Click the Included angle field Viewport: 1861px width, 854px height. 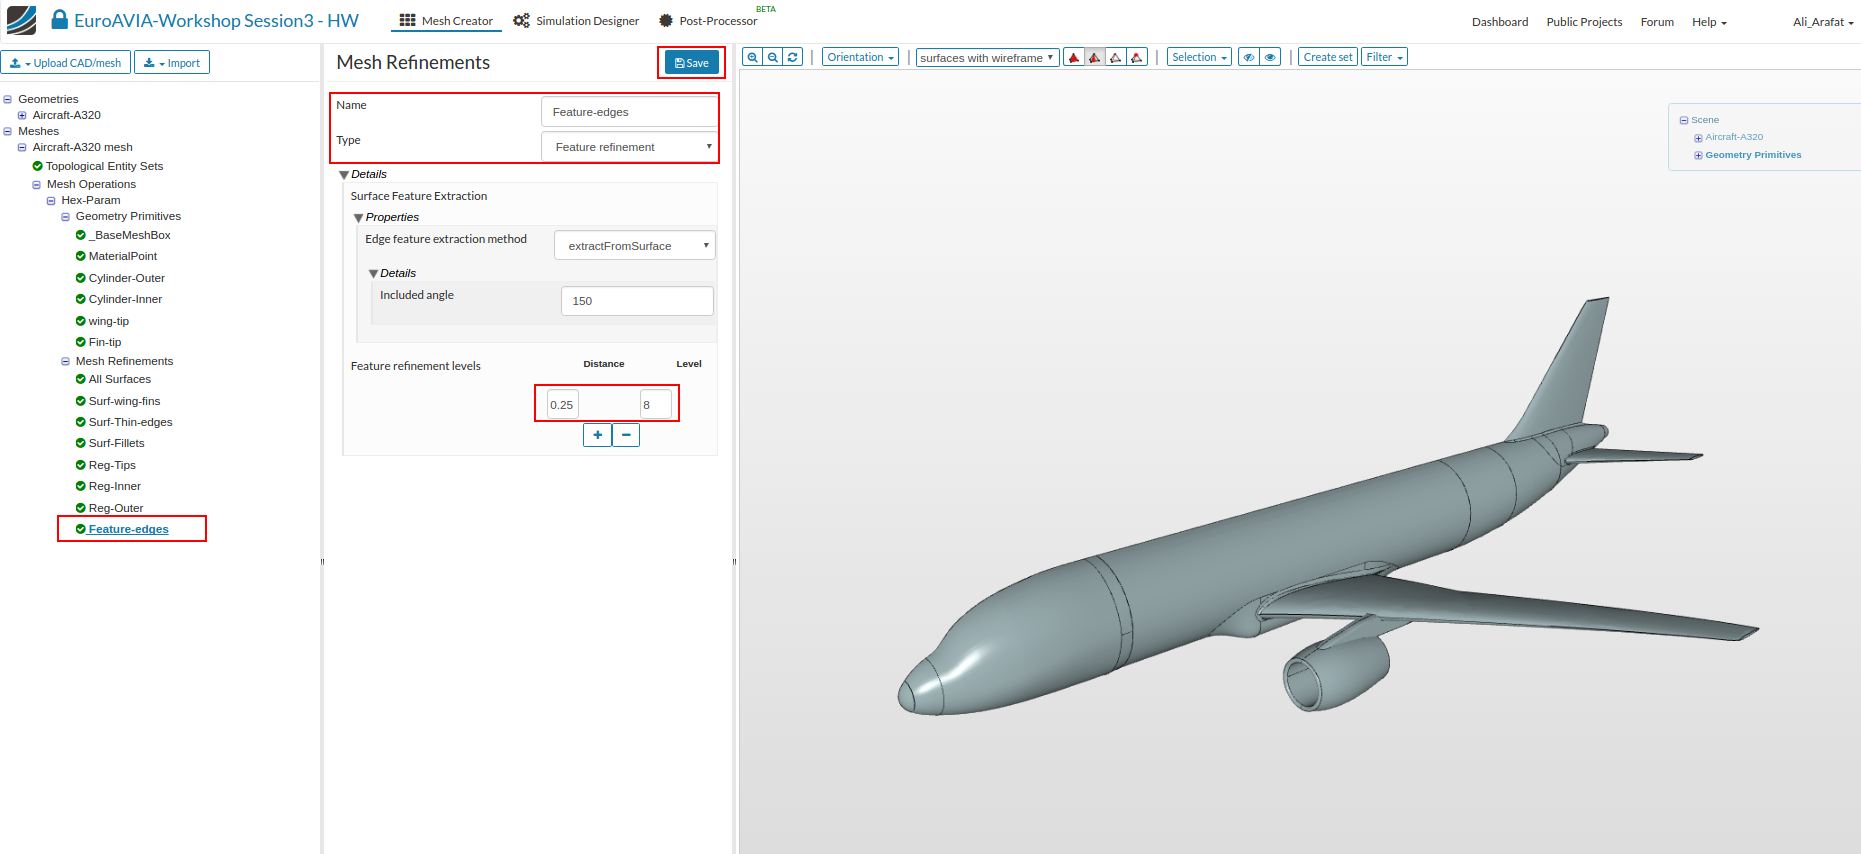click(x=637, y=301)
